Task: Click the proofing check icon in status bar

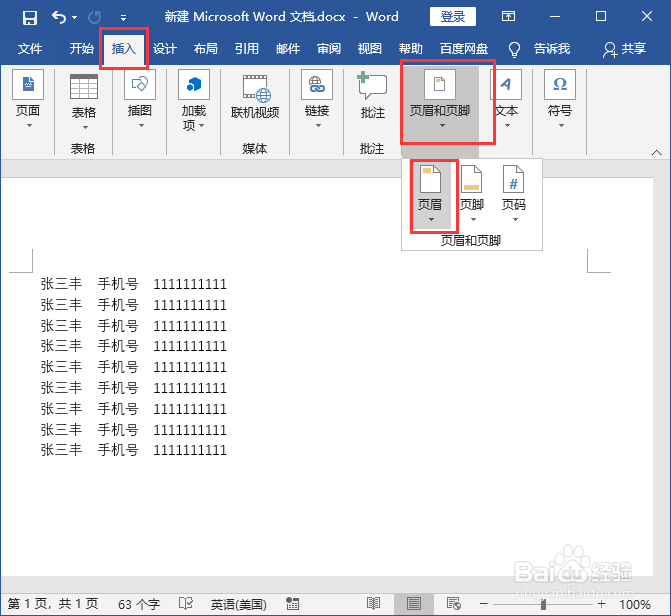Action: click(x=186, y=604)
